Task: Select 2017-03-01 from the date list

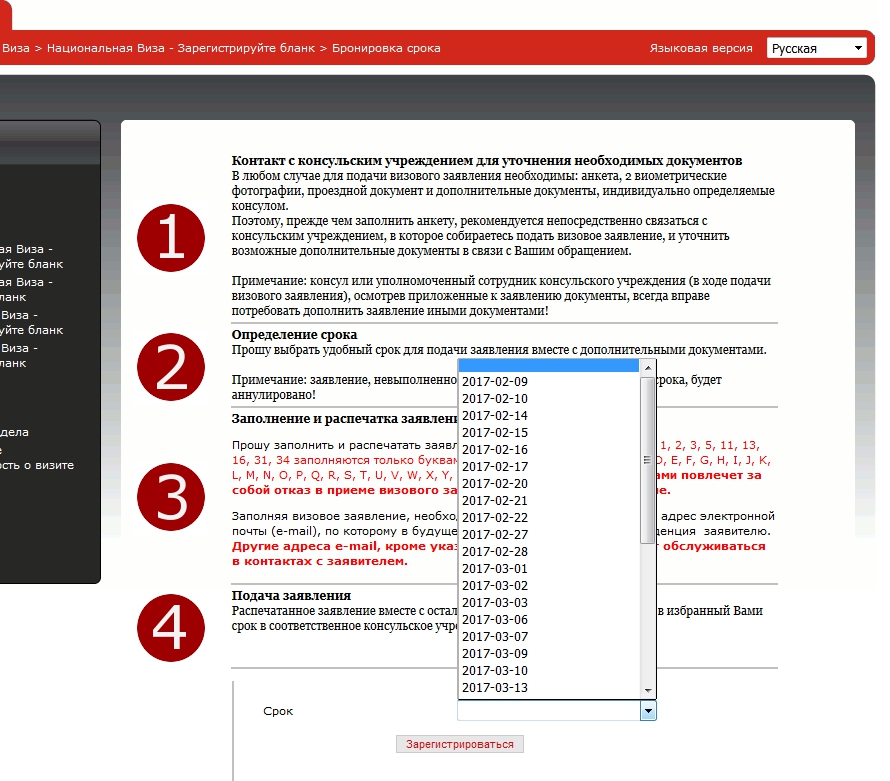Action: coord(549,569)
